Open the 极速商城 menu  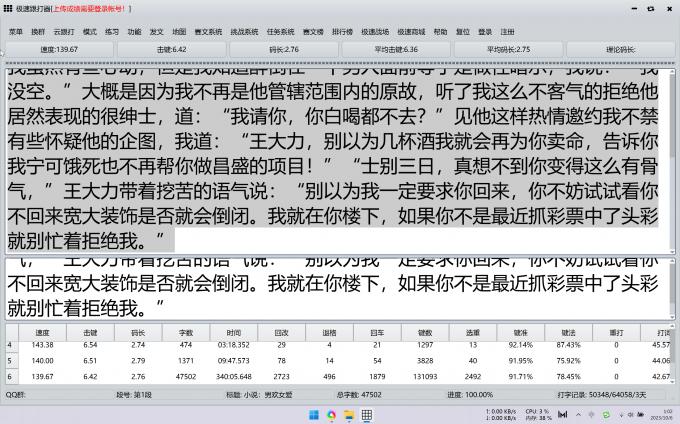coord(411,32)
